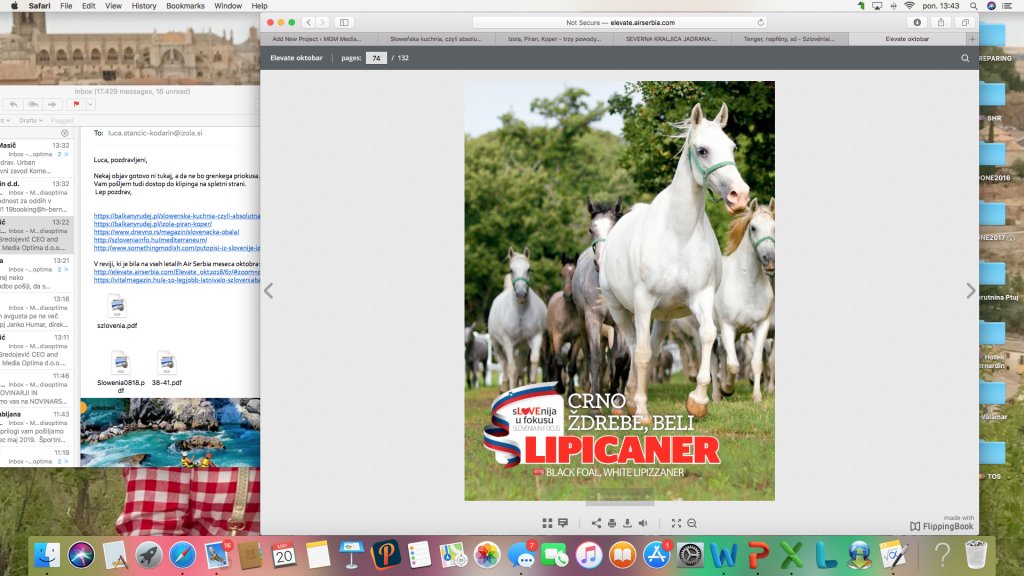This screenshot has height=576, width=1024.
Task: Select the 13:22 Sredojević CEO message
Action: coord(37,235)
